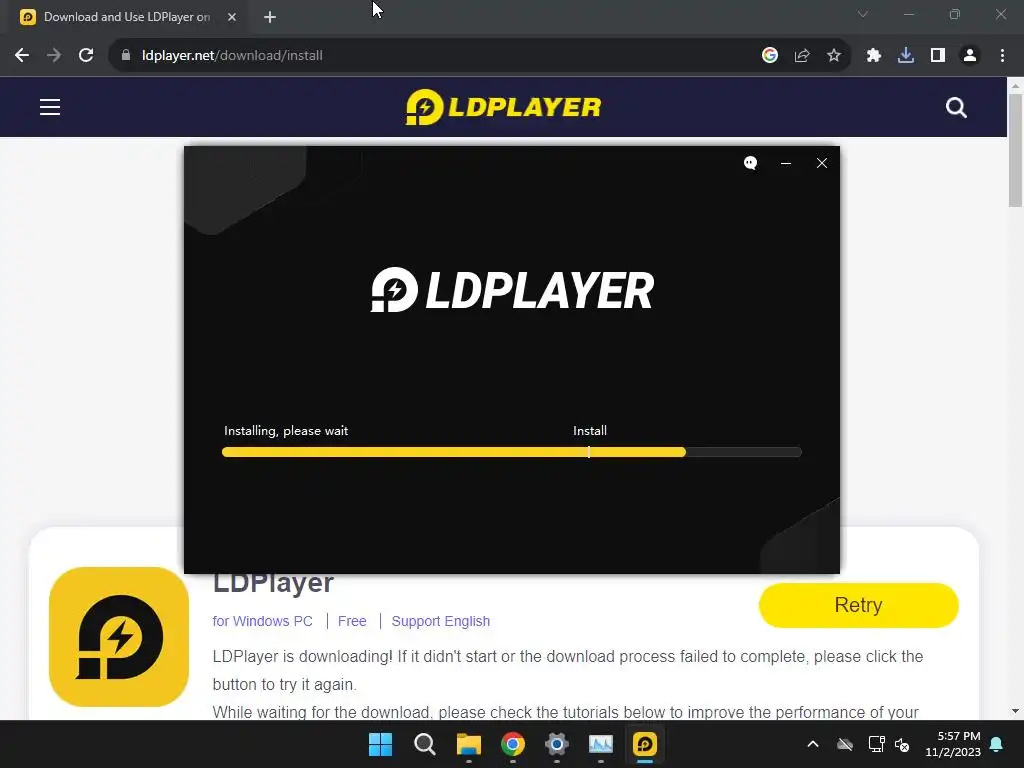This screenshot has width=1024, height=768.
Task: Click the Retry download button
Action: pos(858,605)
